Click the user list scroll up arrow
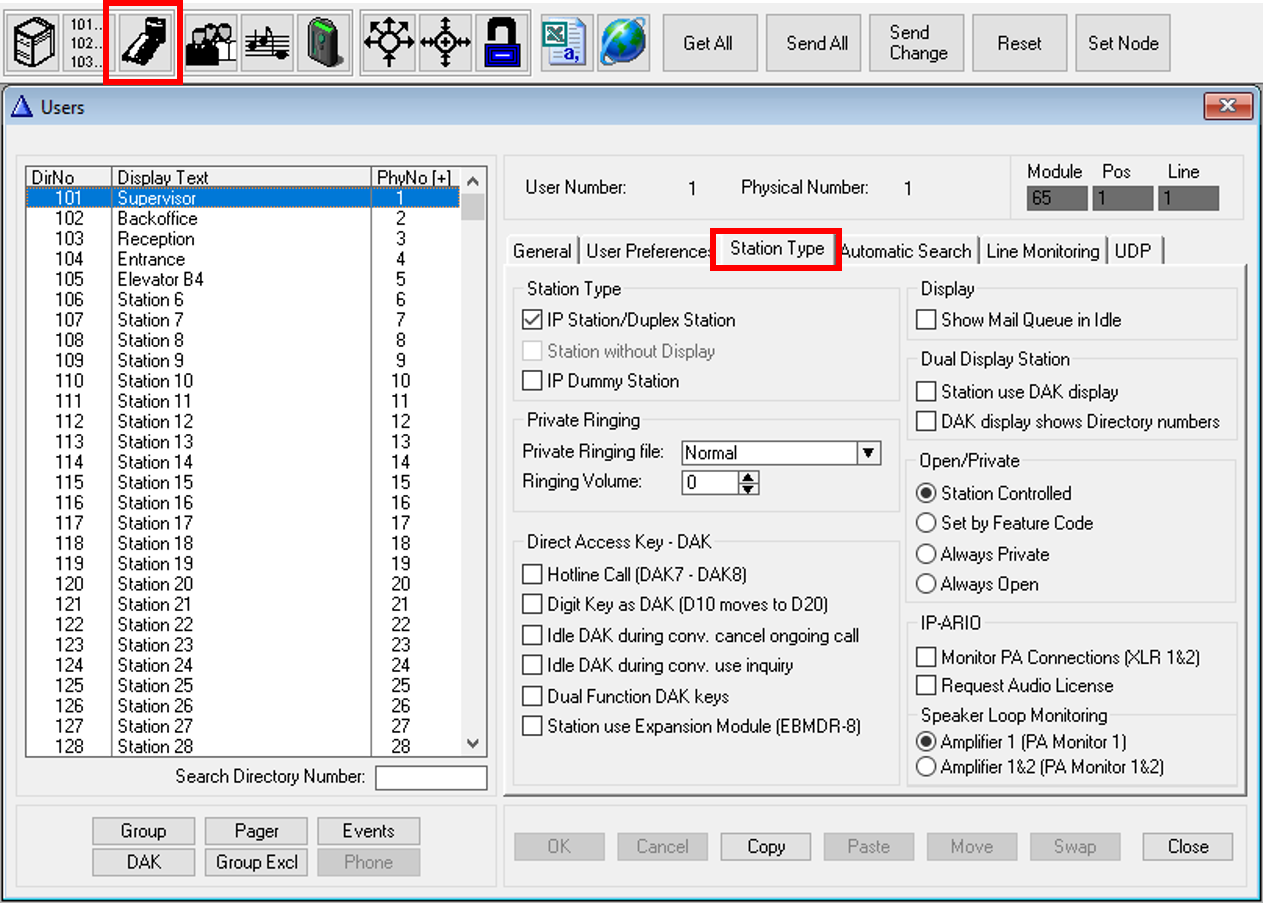This screenshot has width=1263, height=903. point(474,181)
